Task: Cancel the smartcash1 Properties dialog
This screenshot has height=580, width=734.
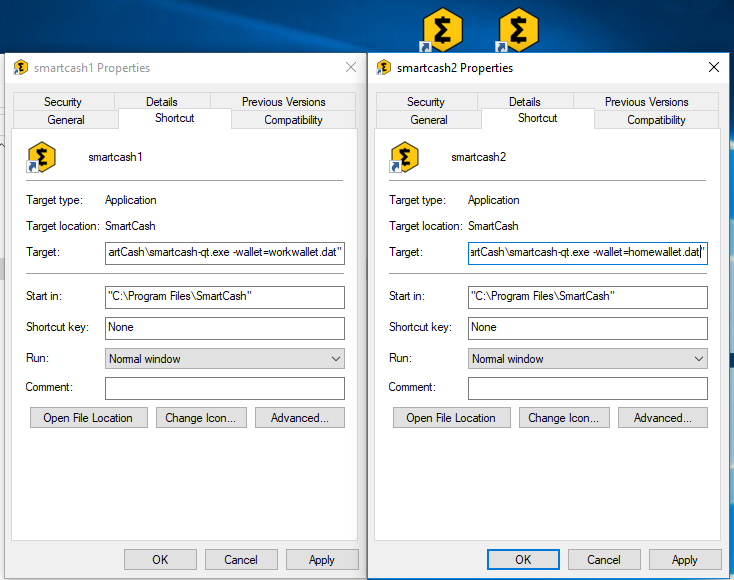Action: click(241, 559)
